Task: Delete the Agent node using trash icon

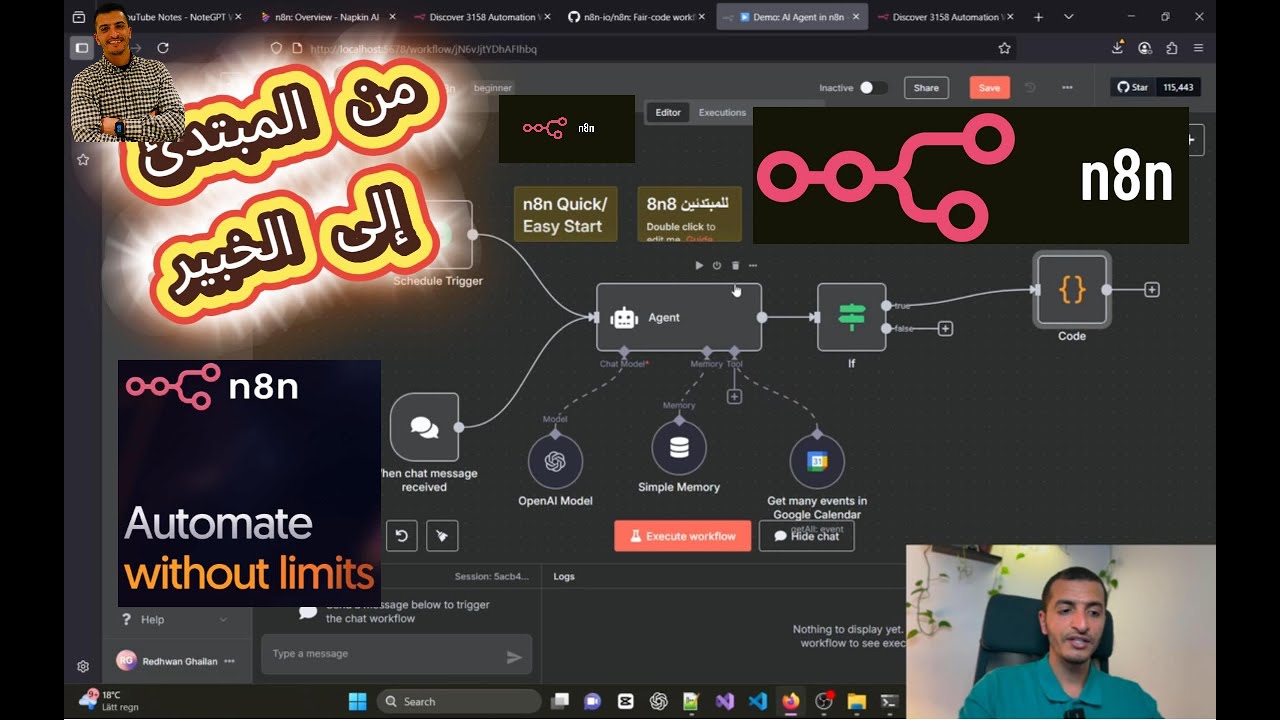Action: pyautogui.click(x=735, y=265)
